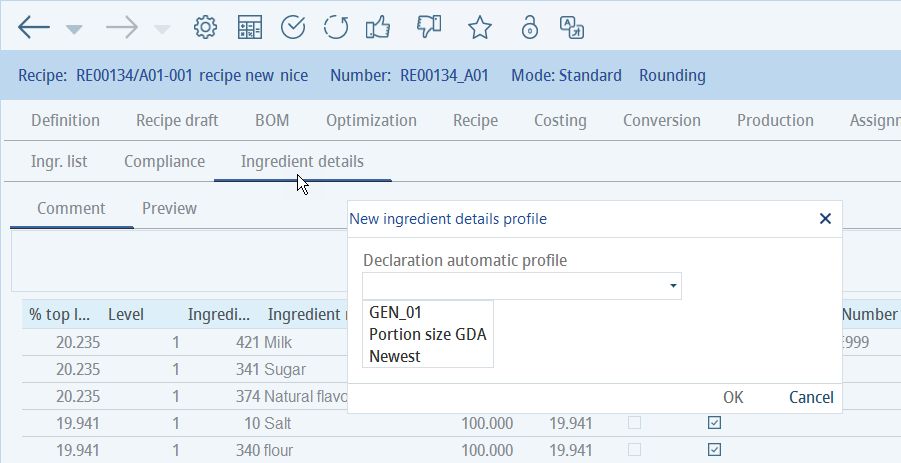Click the Number column header at right

869,314
